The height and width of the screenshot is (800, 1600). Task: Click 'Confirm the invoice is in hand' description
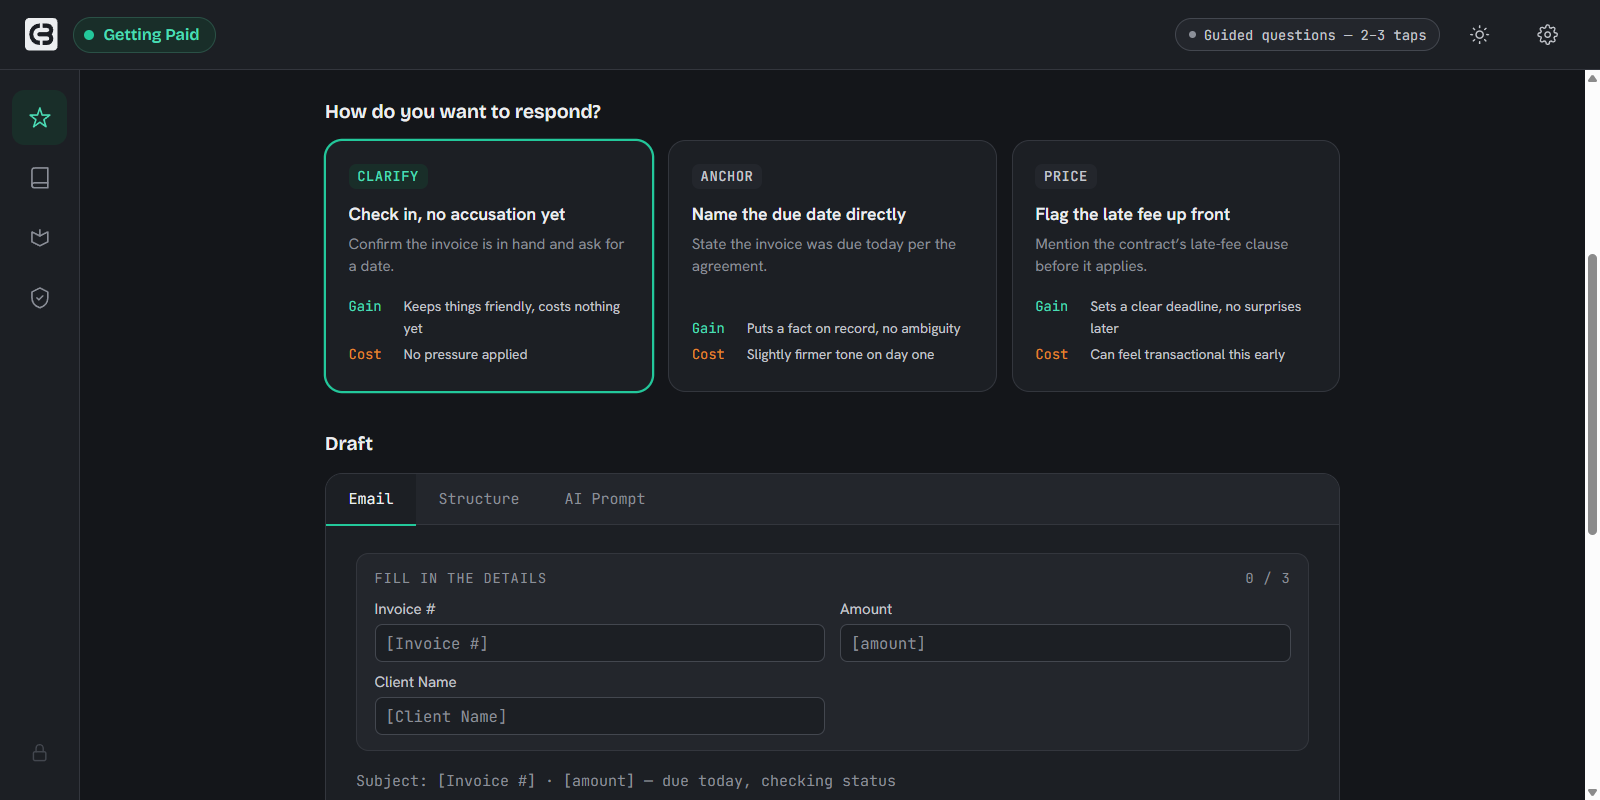487,255
